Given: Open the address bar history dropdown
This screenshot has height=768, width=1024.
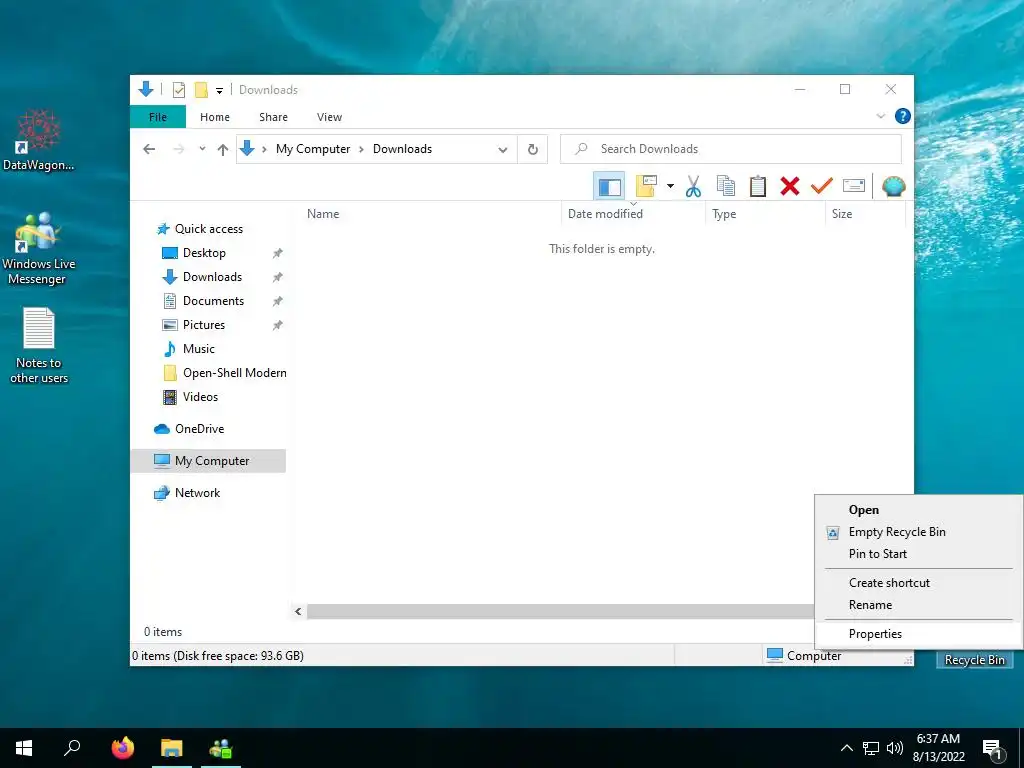Looking at the screenshot, I should click(502, 150).
